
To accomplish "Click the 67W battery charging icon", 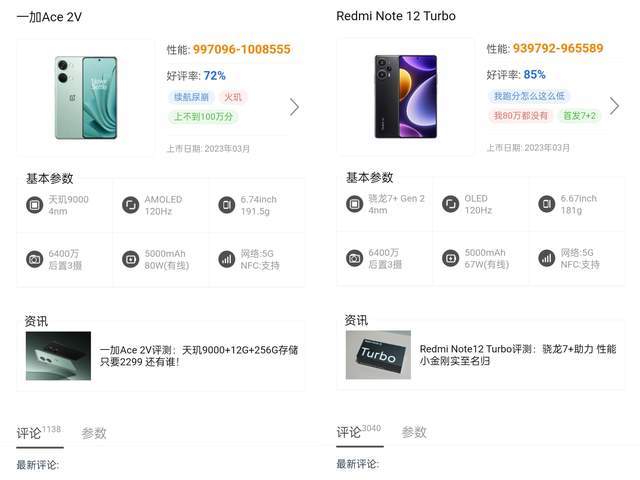I will point(451,258).
